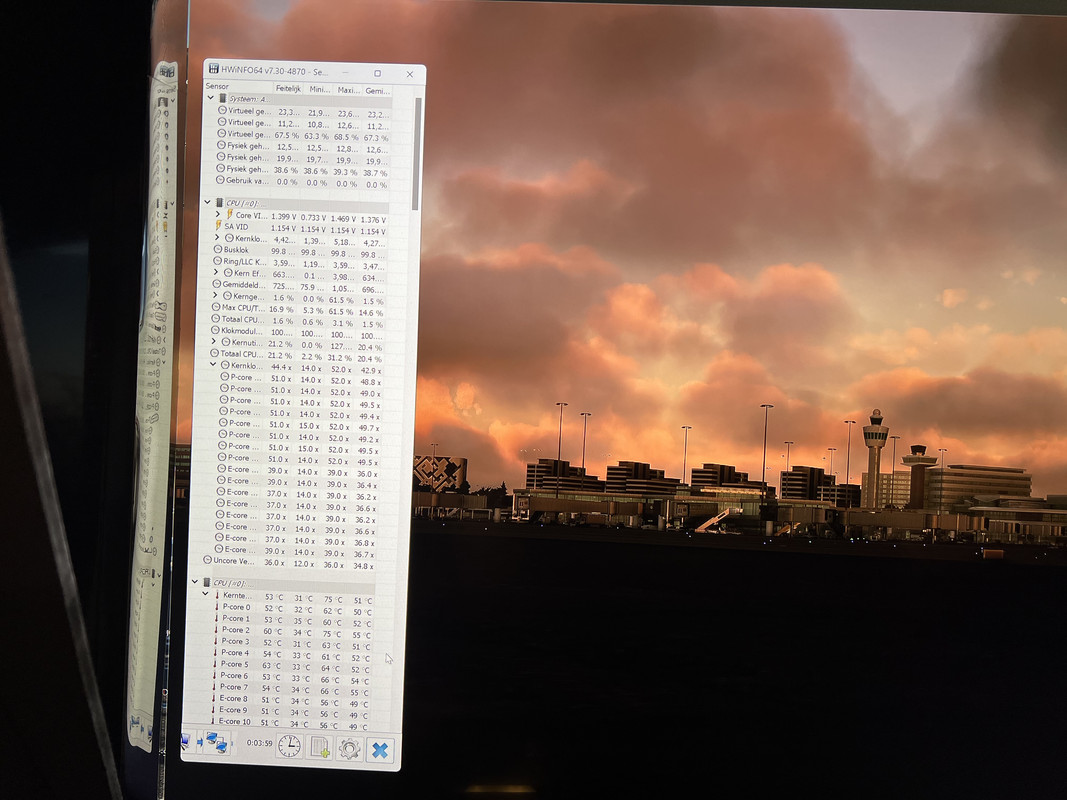The width and height of the screenshot is (1067, 800).
Task: Click the lightning icon beside SA VID
Action: 218,225
